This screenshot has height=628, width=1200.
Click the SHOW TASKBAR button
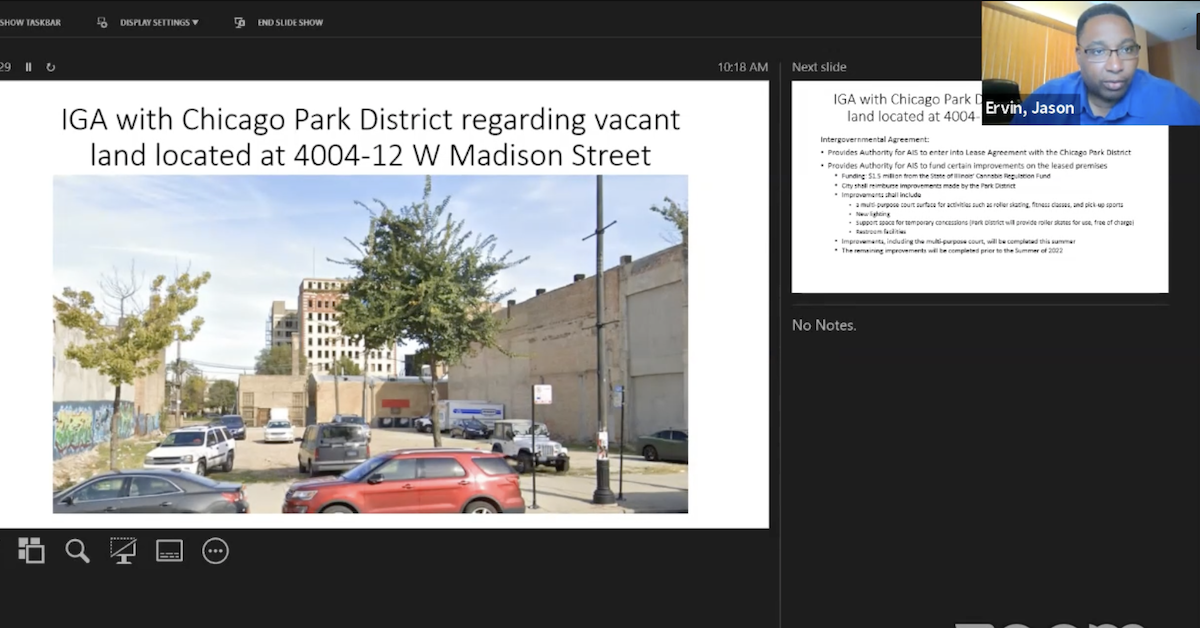(x=30, y=22)
